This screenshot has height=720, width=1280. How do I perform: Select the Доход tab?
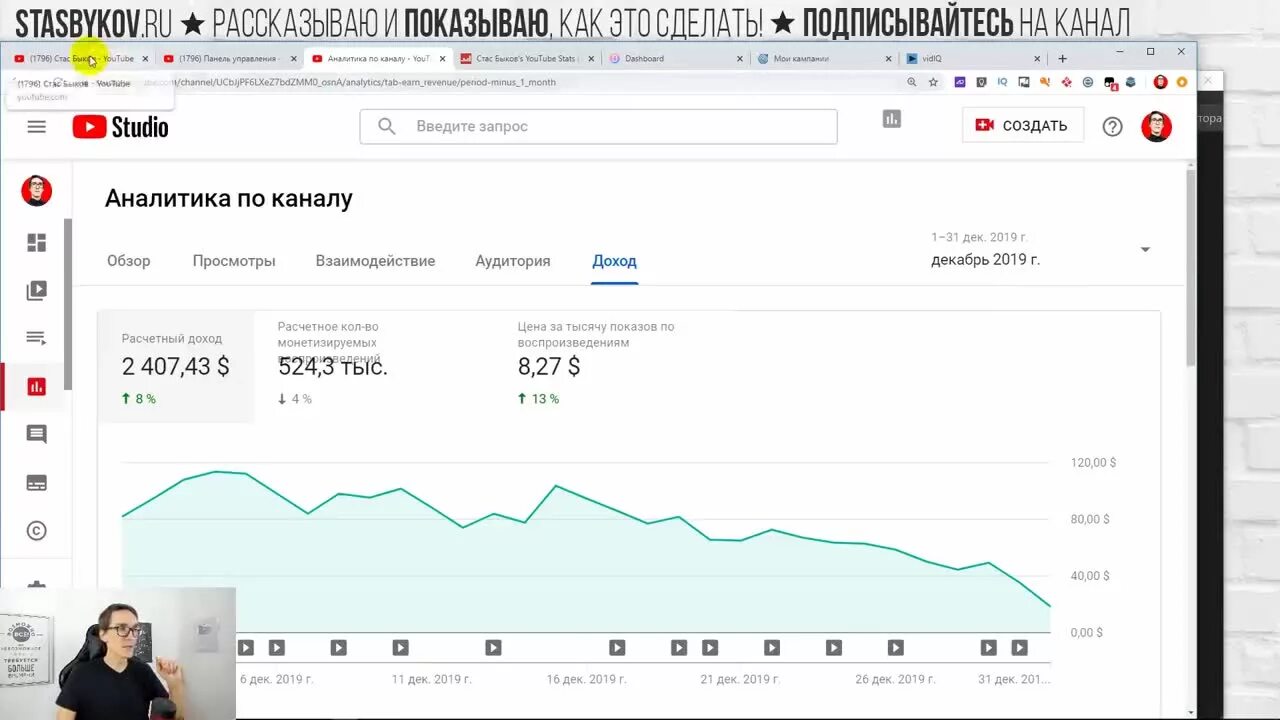click(x=614, y=261)
